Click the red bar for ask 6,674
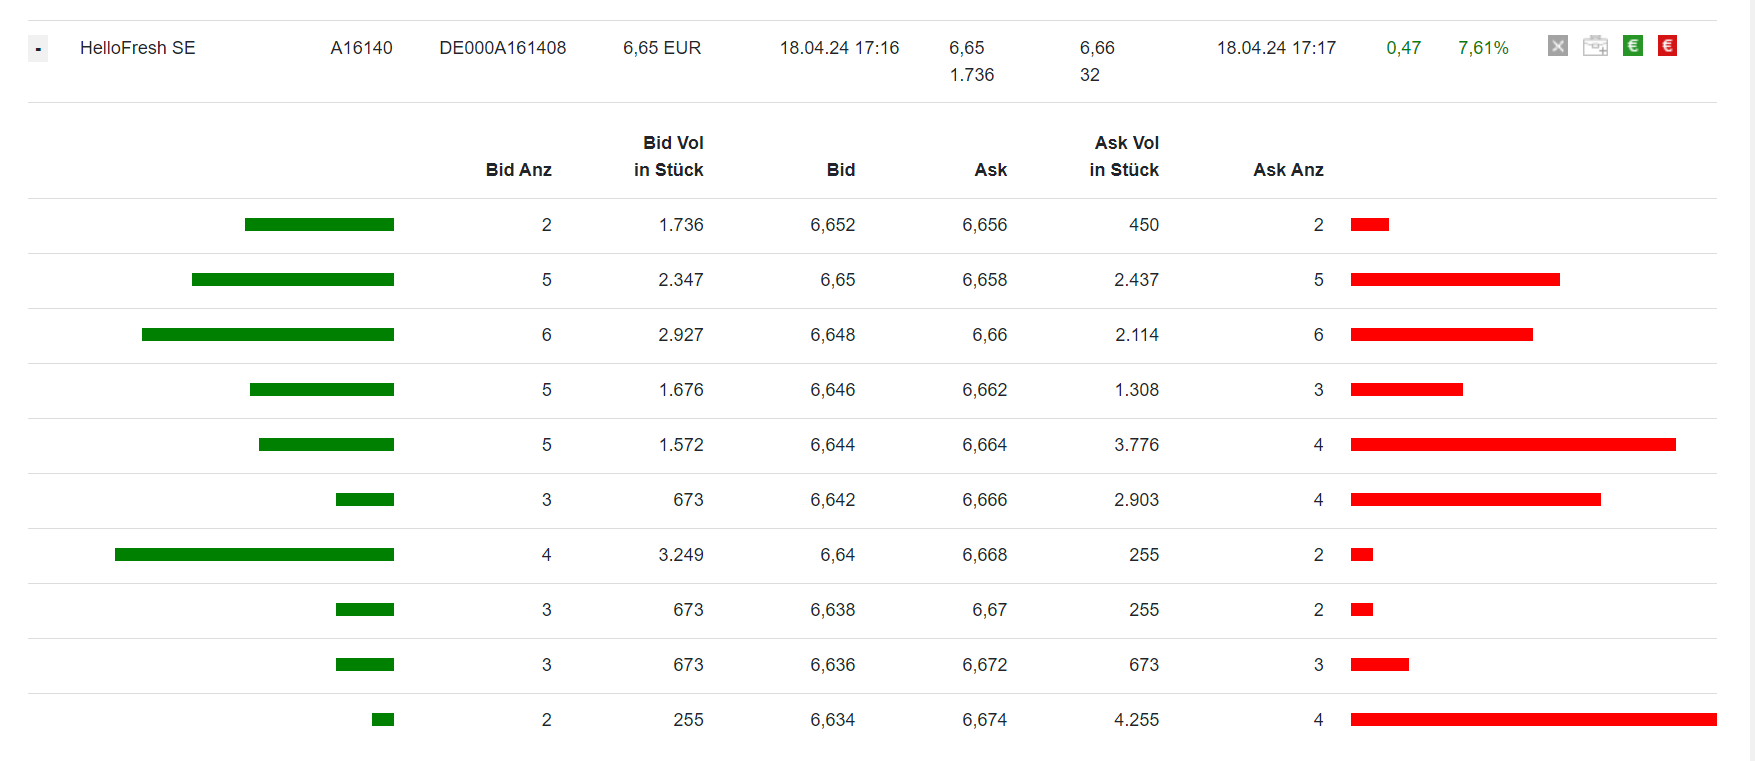The image size is (1755, 761). (x=1533, y=720)
